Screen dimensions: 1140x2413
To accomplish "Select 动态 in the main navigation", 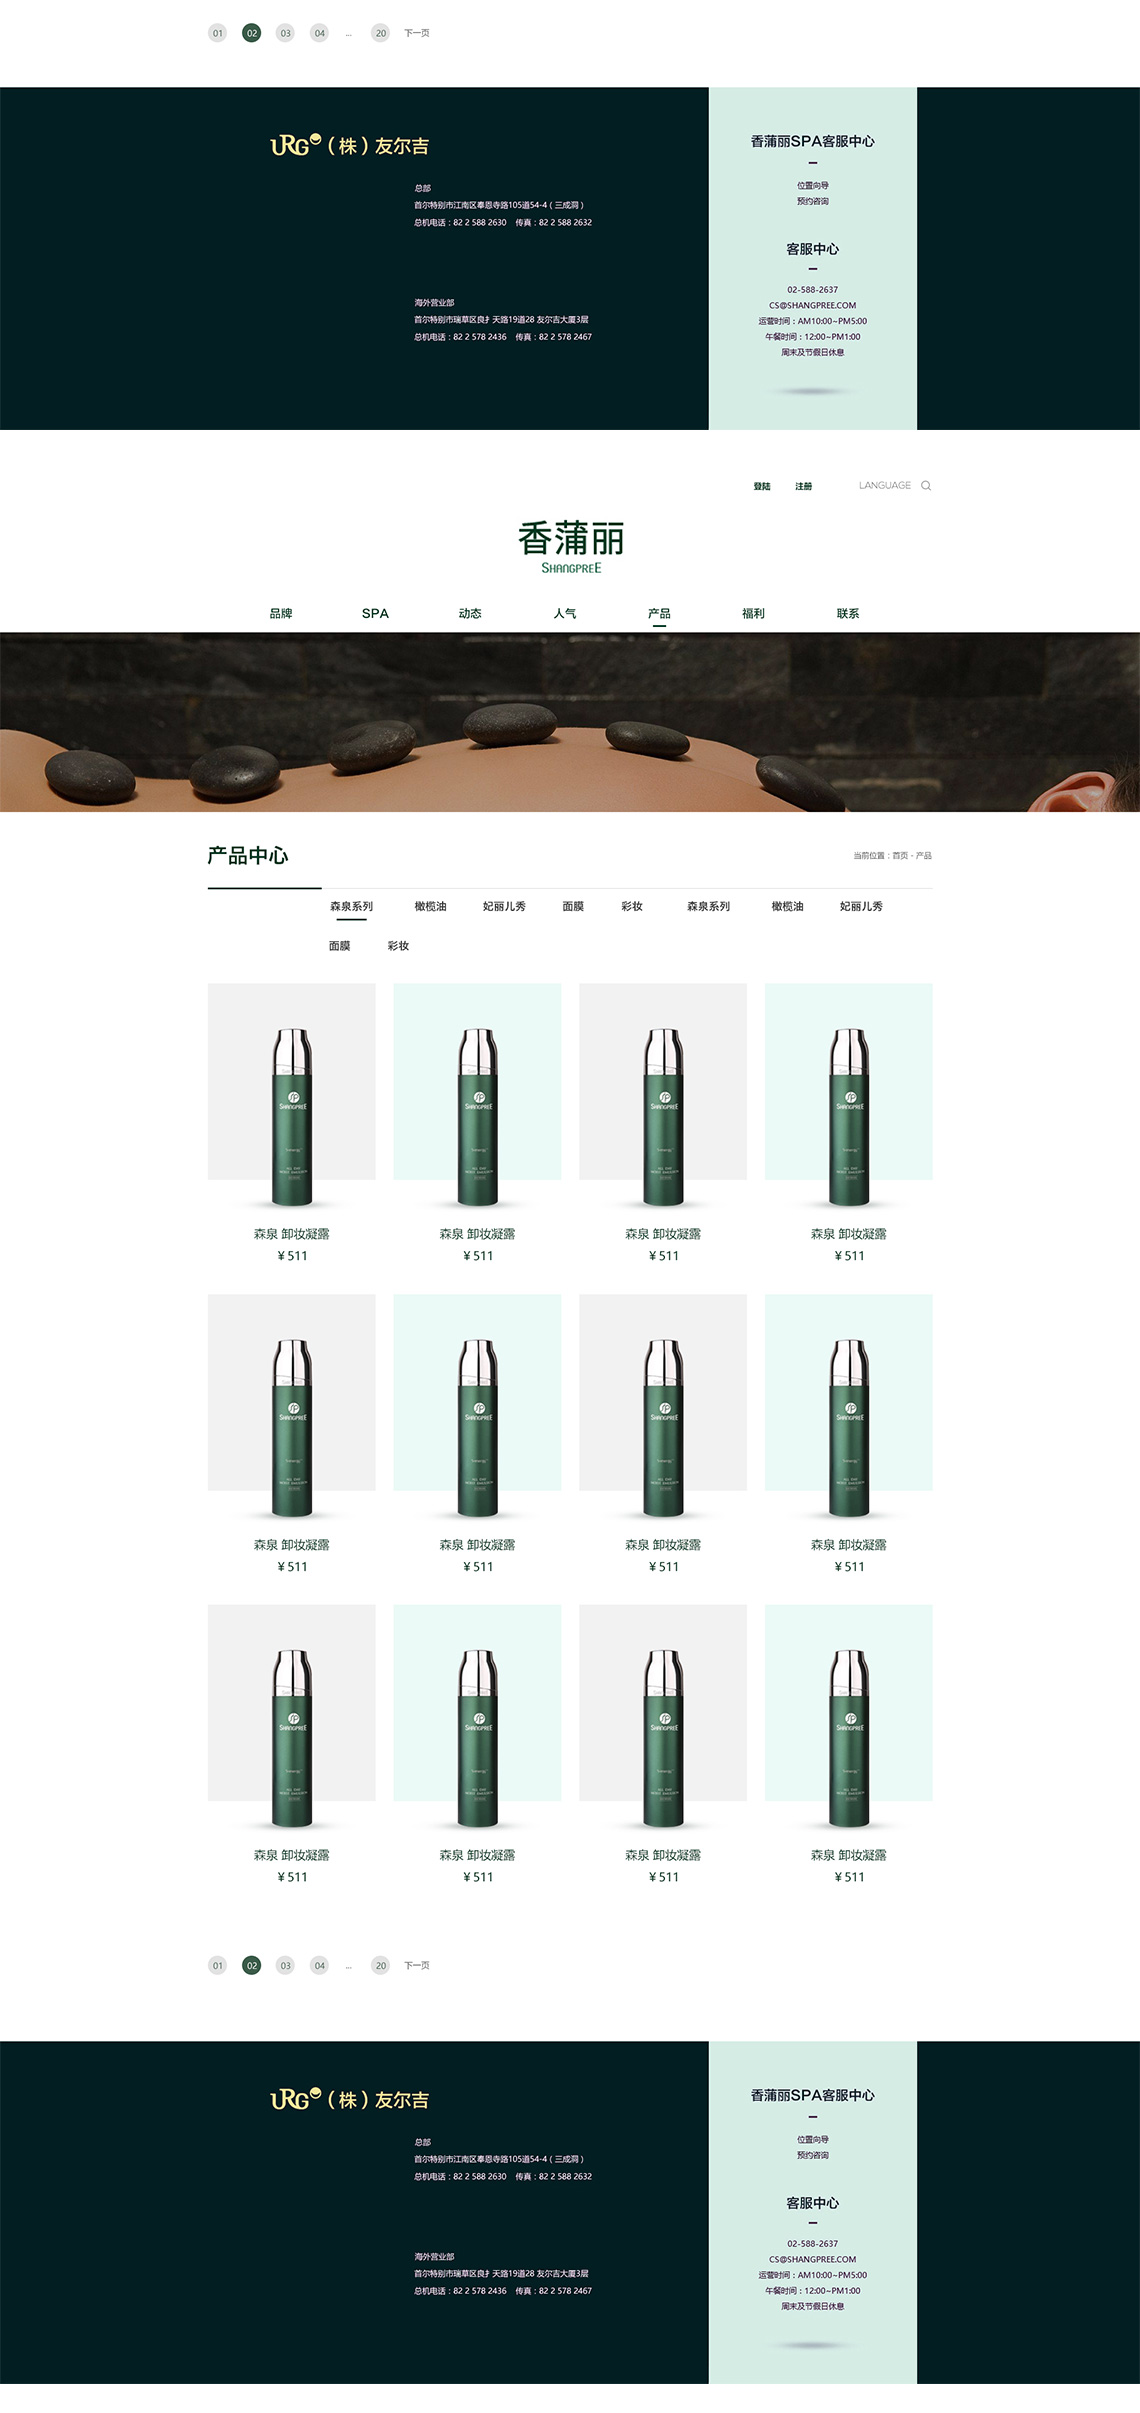I will (470, 614).
